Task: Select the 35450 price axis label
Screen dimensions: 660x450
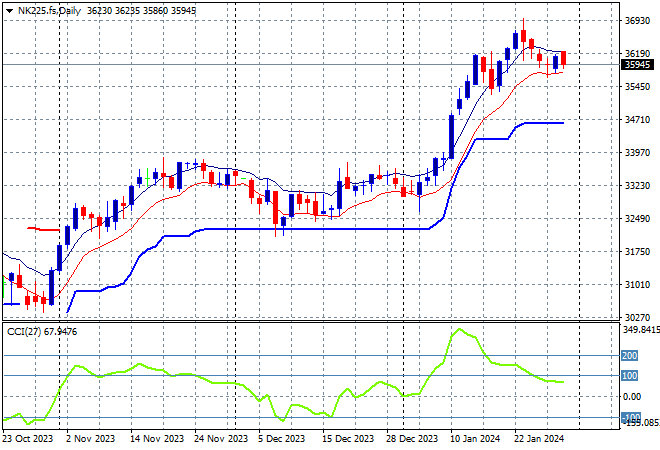Action: pyautogui.click(x=637, y=87)
